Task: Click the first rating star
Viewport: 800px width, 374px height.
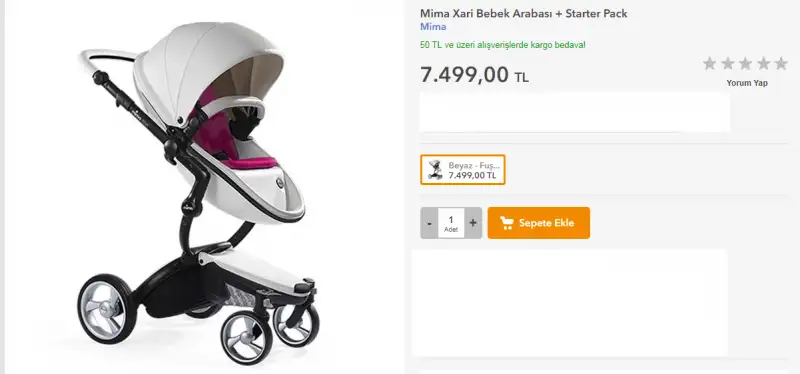Action: tap(710, 64)
